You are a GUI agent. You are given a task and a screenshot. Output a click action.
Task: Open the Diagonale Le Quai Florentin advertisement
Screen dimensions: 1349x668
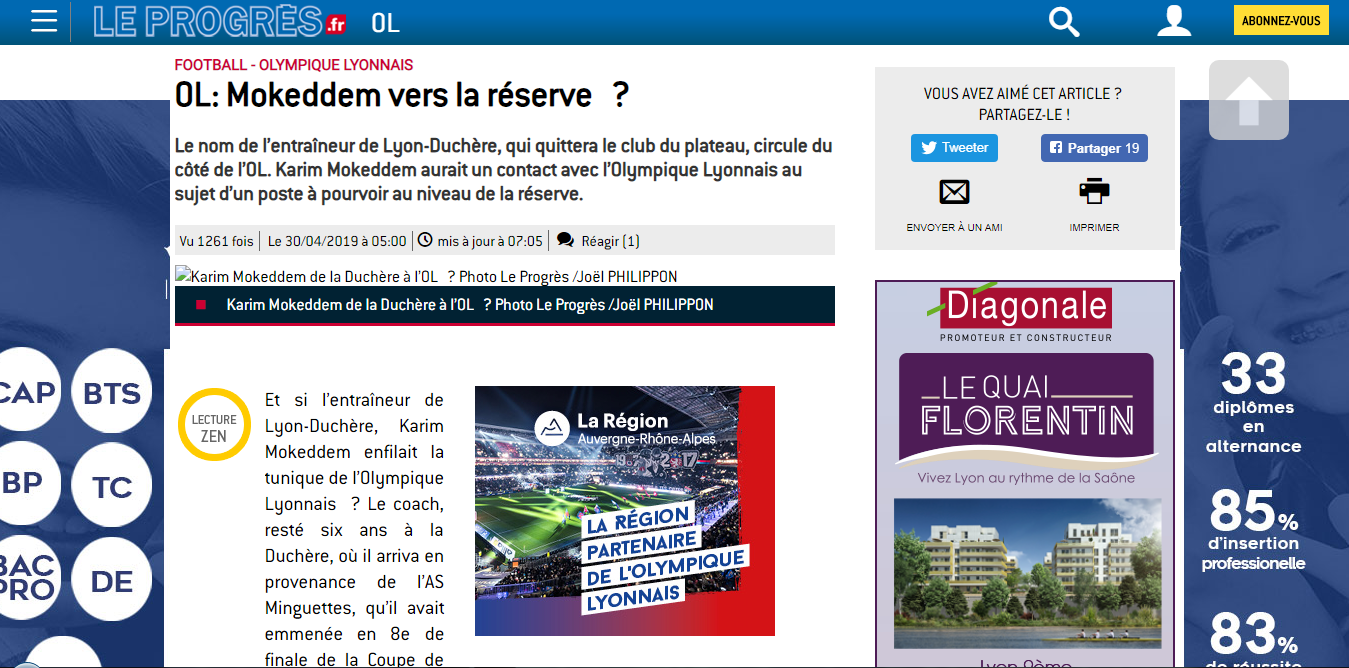[x=1025, y=474]
